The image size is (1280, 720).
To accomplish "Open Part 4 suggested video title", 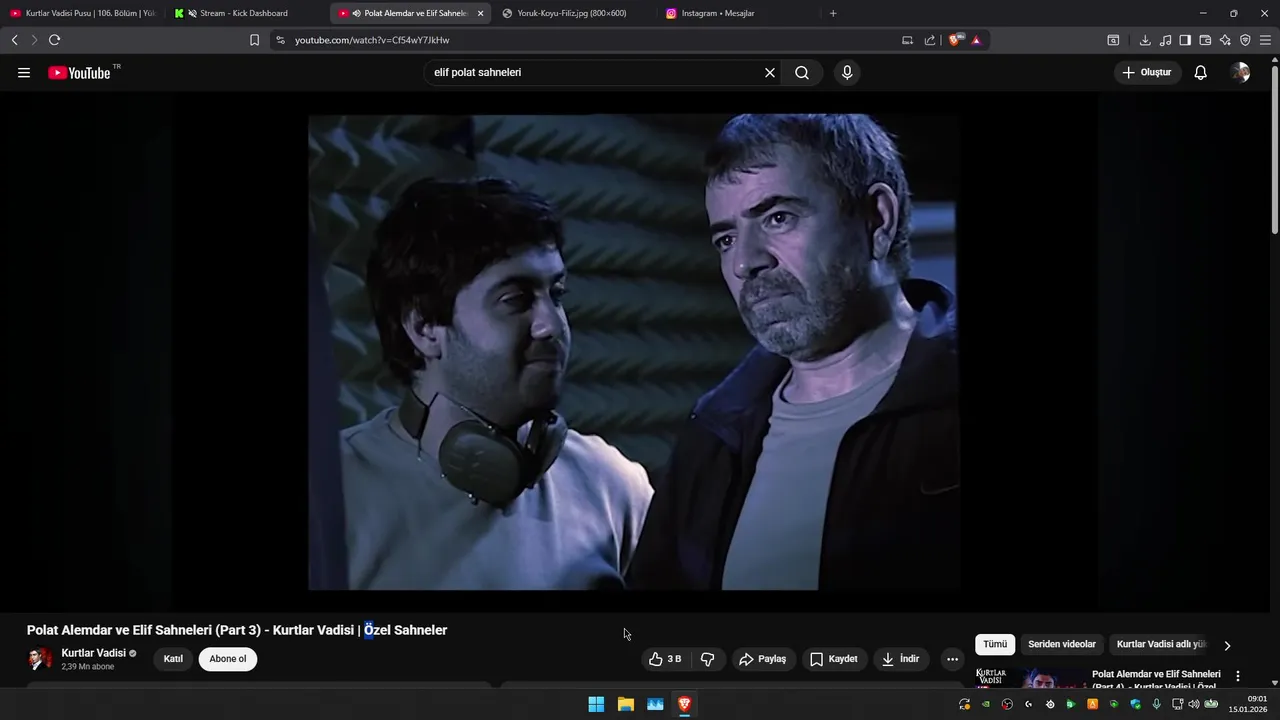I will click(x=1156, y=680).
